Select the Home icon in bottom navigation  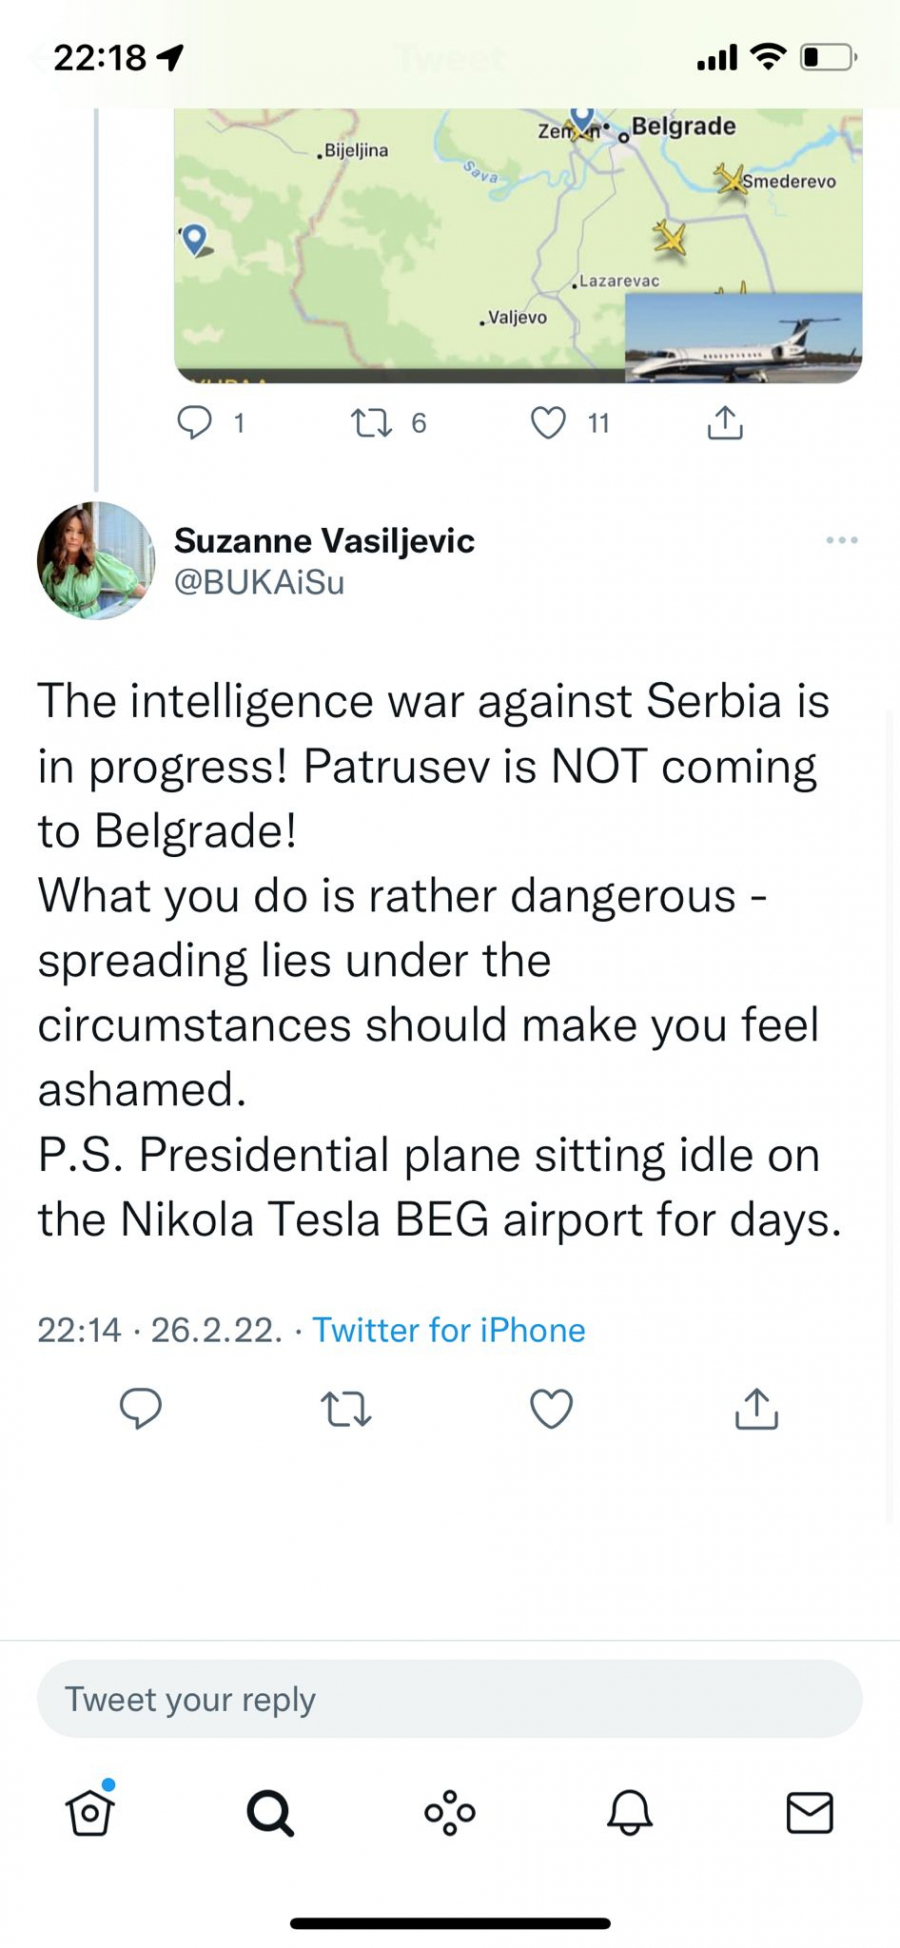click(x=90, y=1813)
